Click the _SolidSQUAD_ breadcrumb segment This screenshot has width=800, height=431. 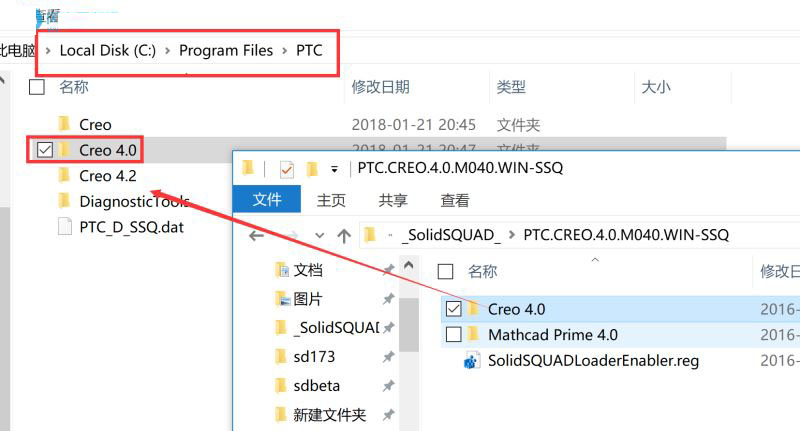[x=451, y=235]
